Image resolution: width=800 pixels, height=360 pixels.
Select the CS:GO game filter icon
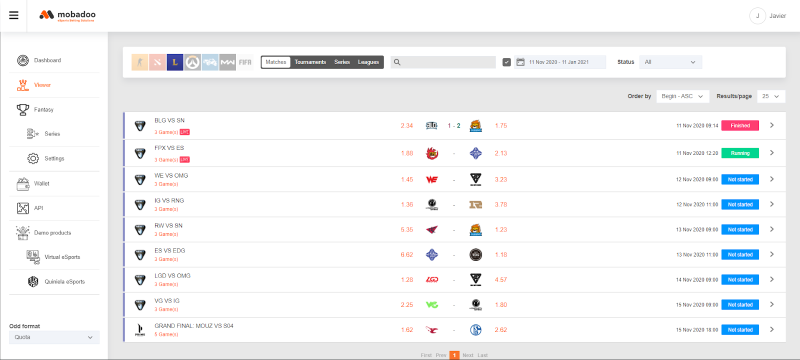[140, 62]
